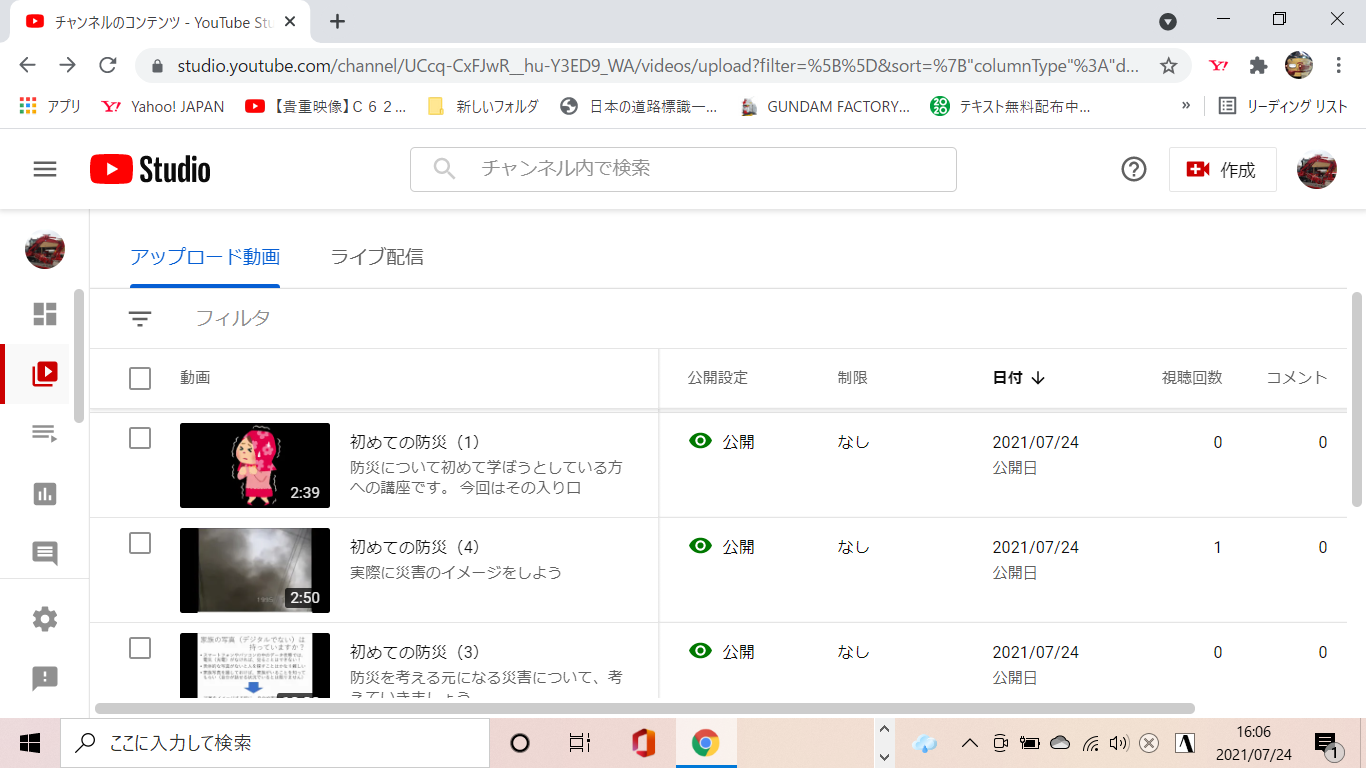Open channel profile picture in left sidebar
Viewport: 1366px width, 768px height.
(x=45, y=249)
